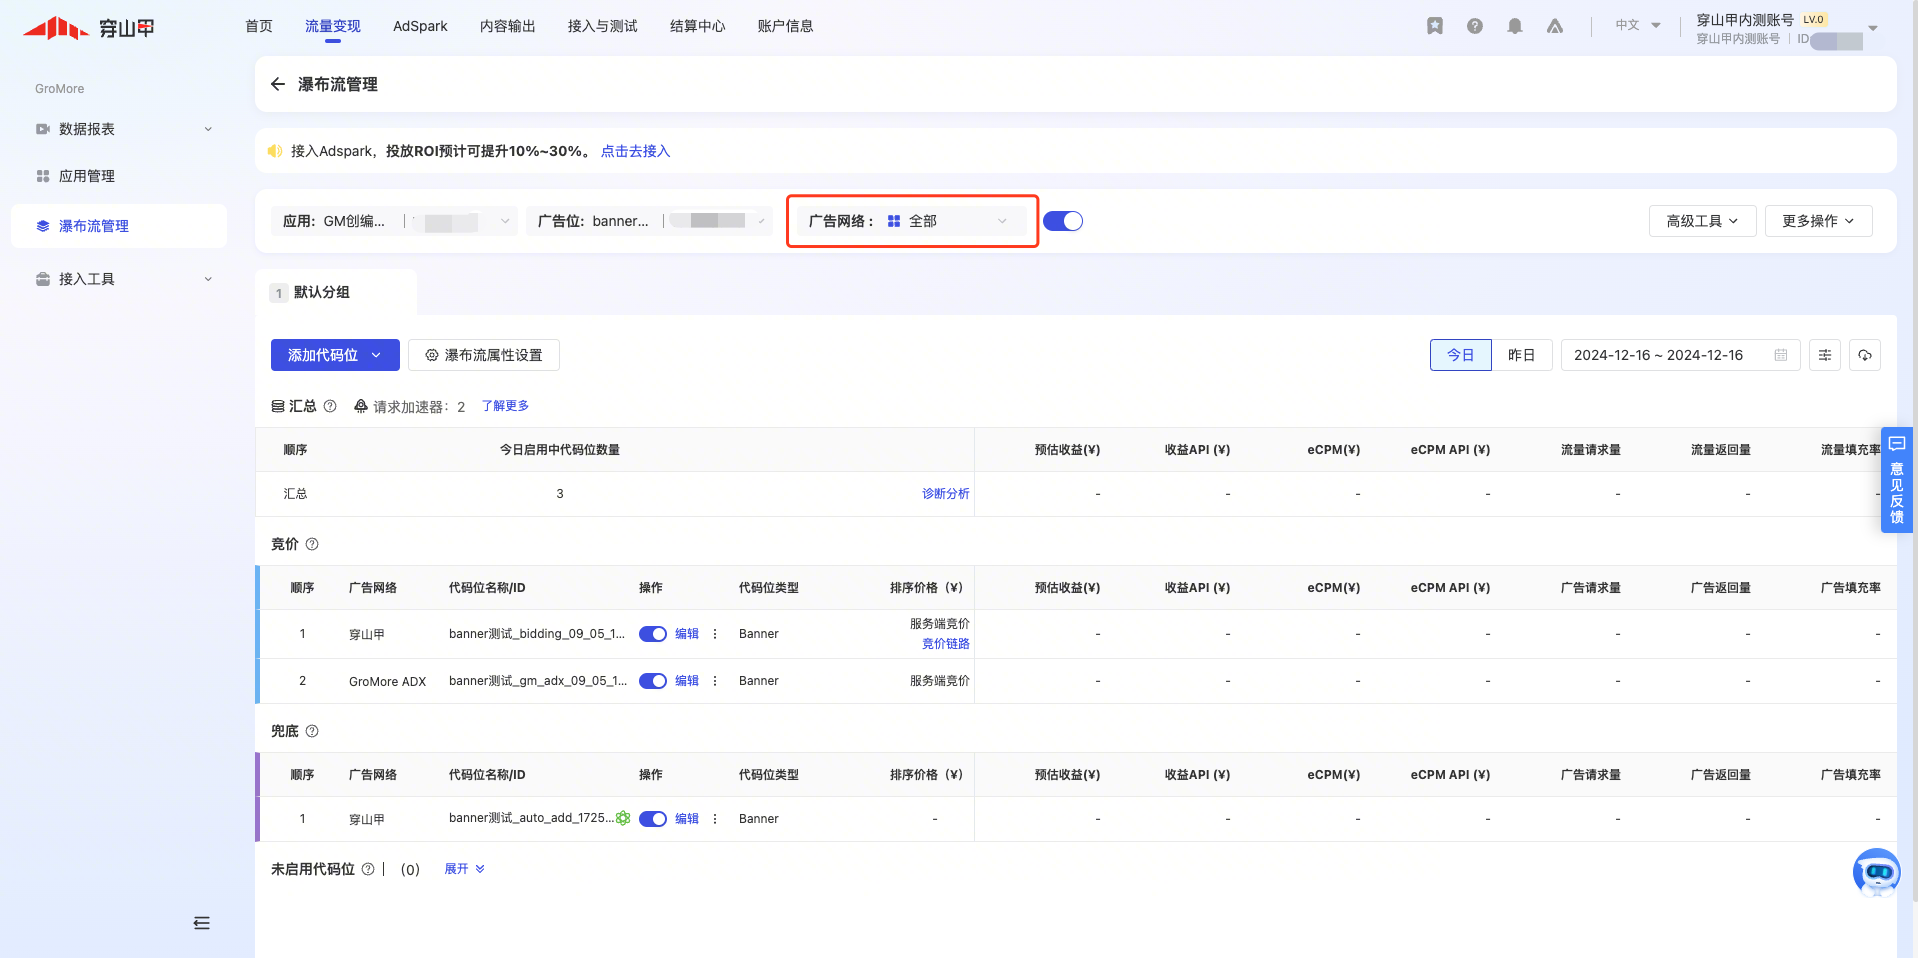
Task: Open the chatbot assistant robot icon
Action: click(x=1876, y=872)
